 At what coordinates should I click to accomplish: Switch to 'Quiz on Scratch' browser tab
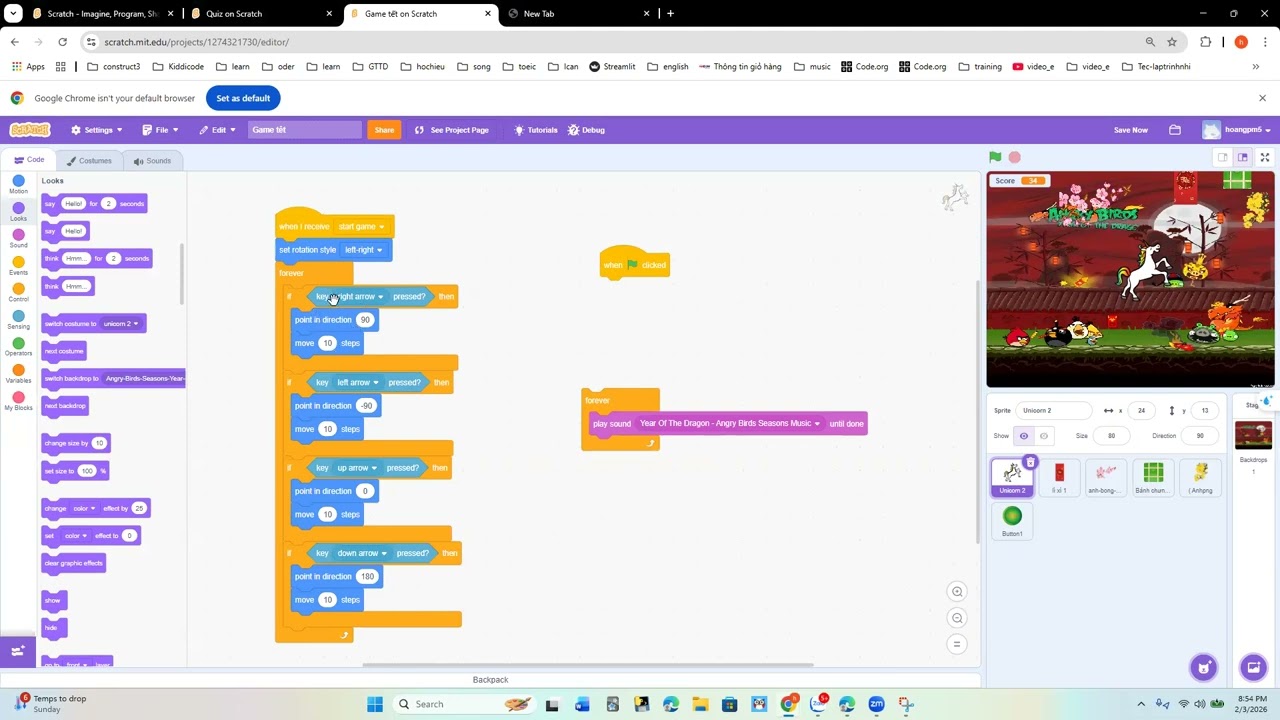click(264, 14)
